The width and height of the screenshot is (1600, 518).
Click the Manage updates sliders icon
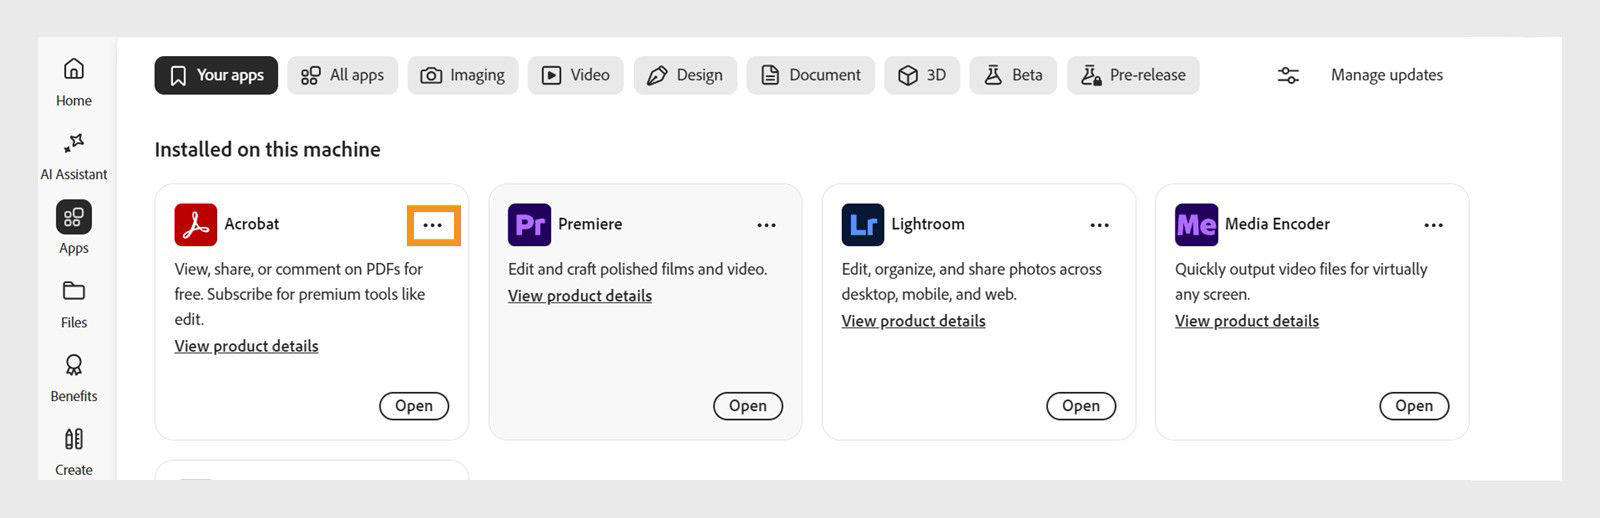[1288, 75]
